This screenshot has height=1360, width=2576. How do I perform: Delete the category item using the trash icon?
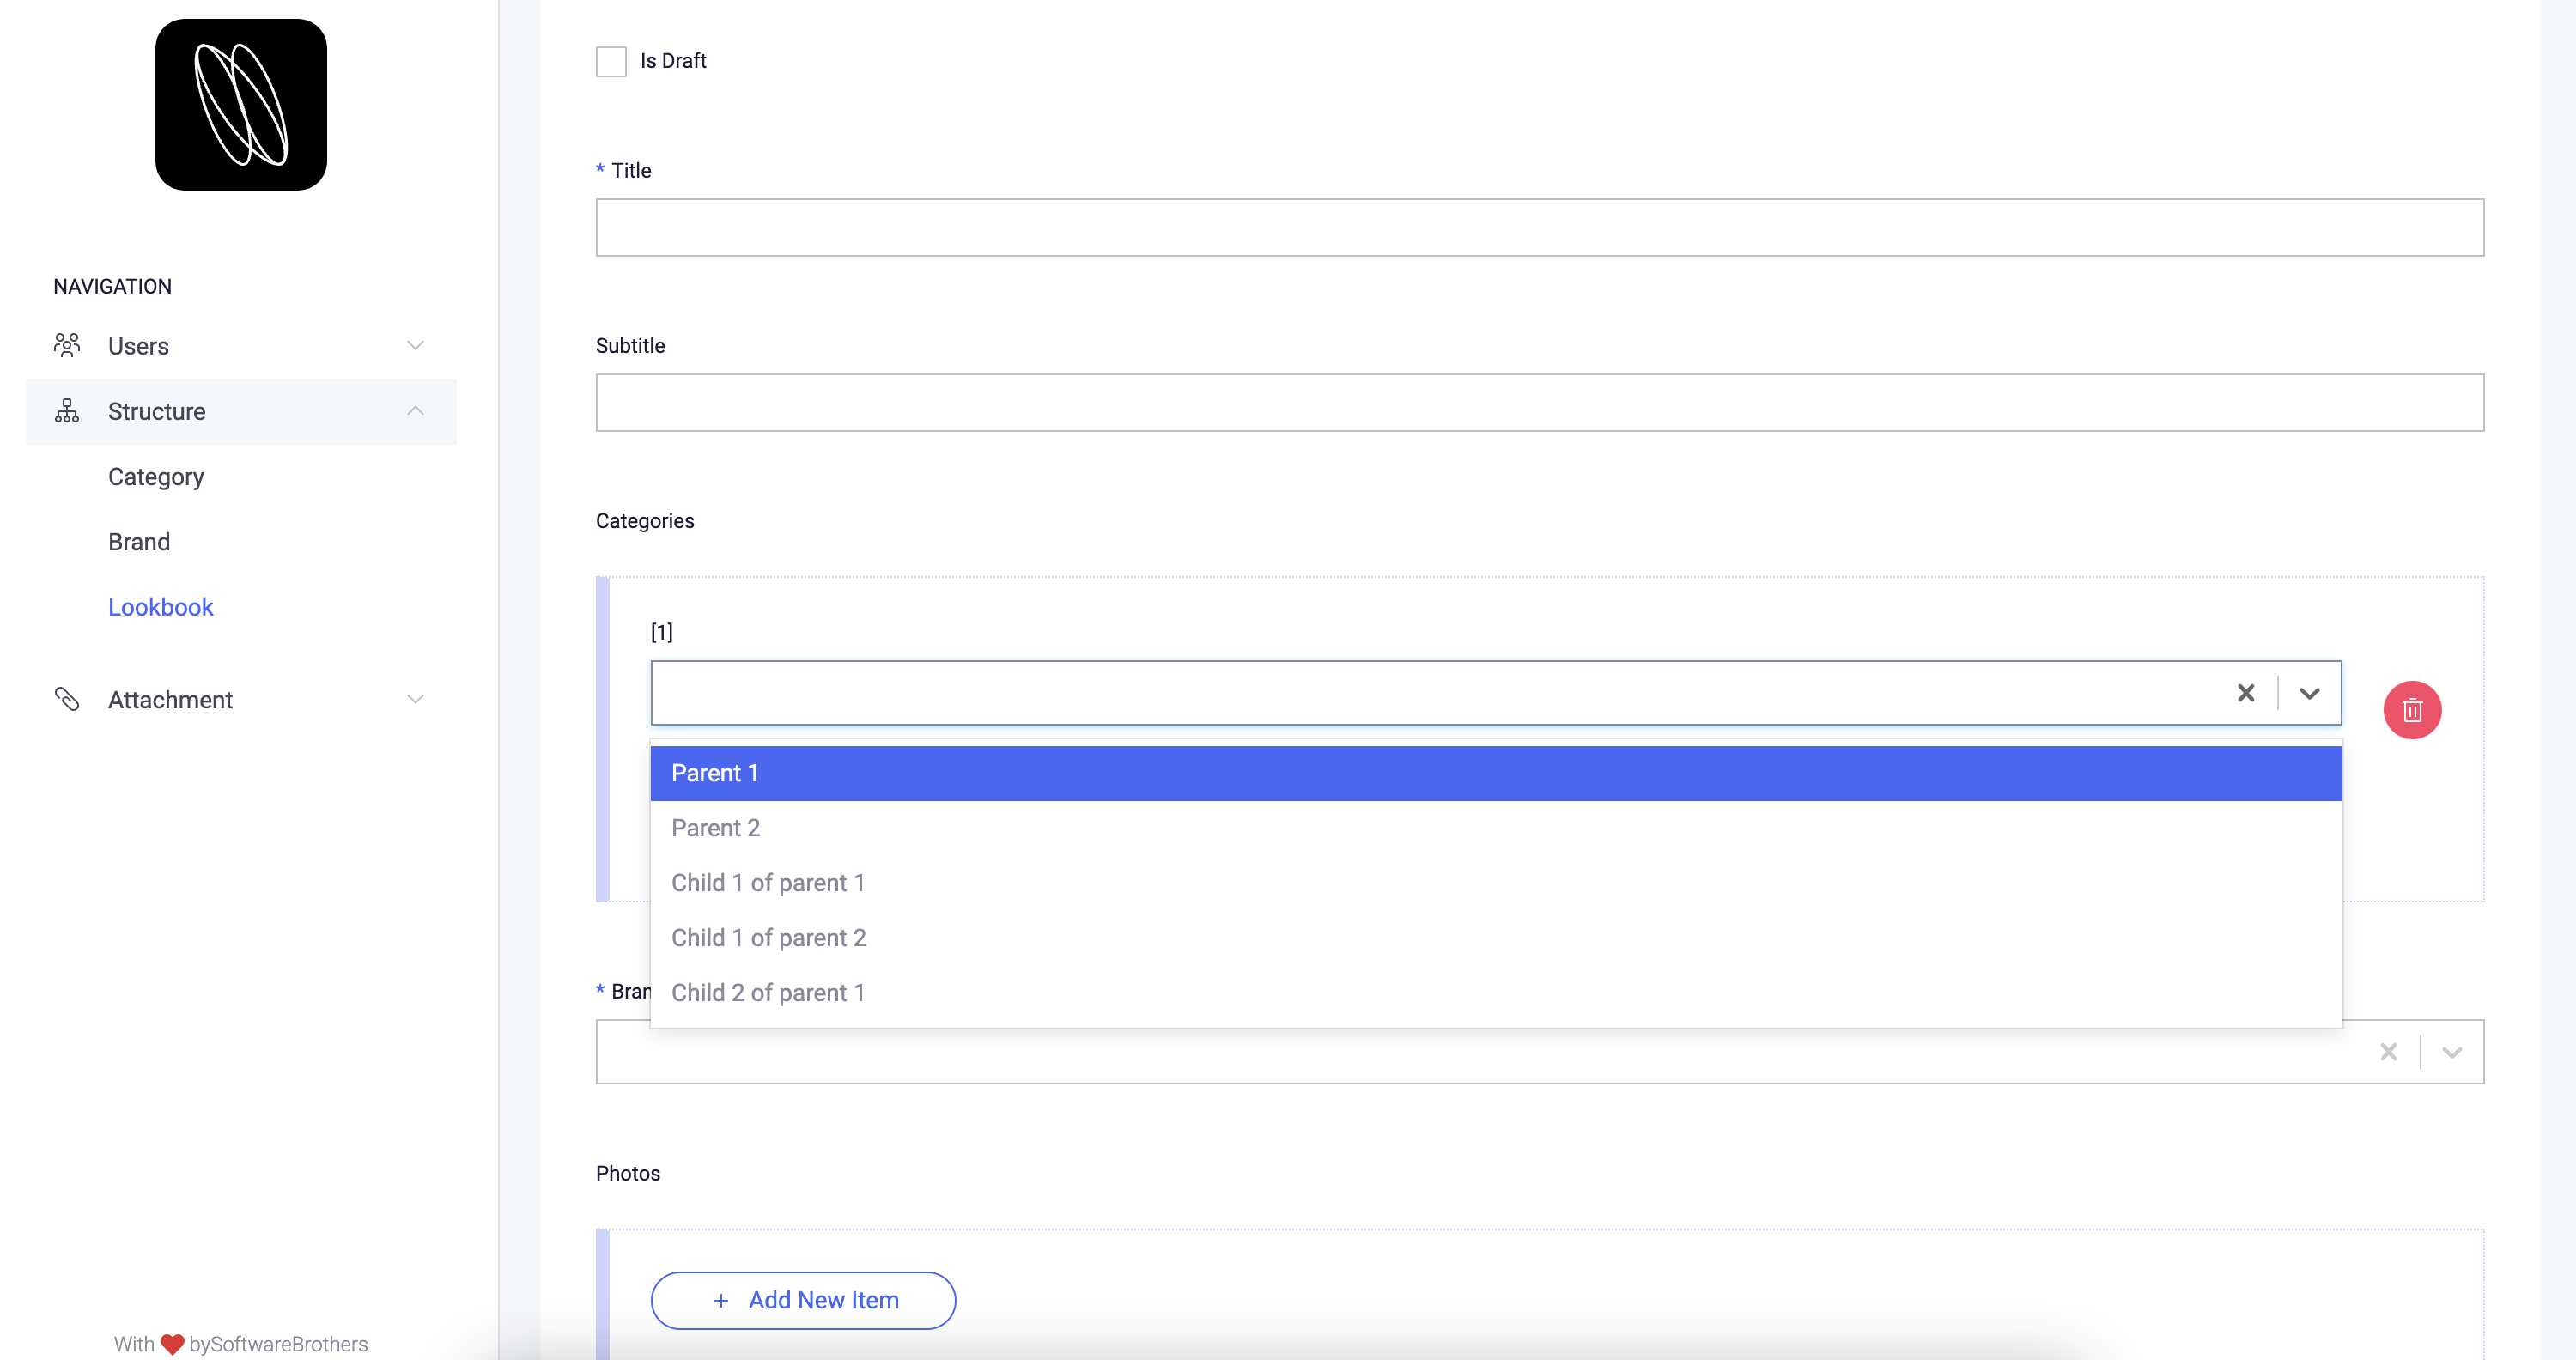(x=2412, y=710)
